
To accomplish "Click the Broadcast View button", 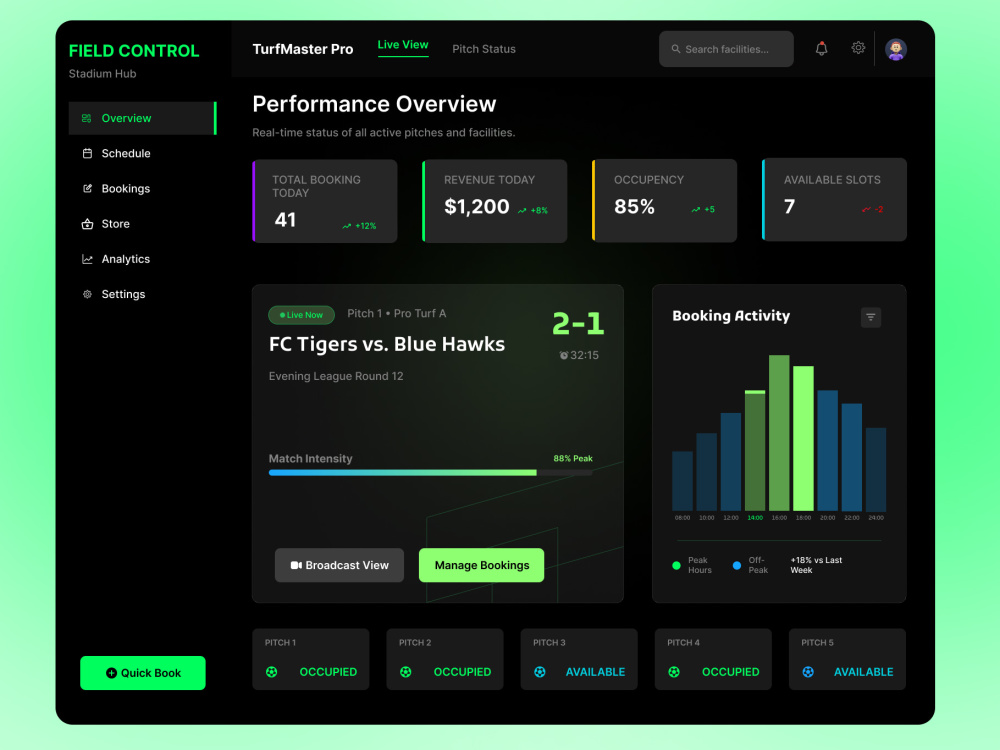I will (339, 565).
